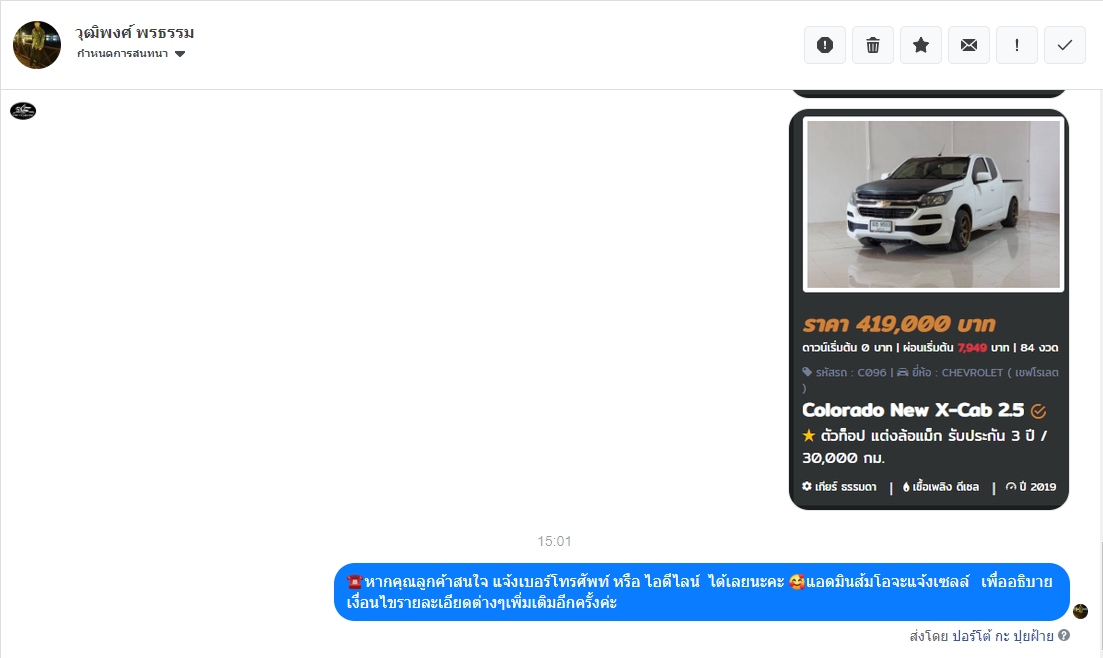The image size is (1103, 658).
Task: Click the 15:01 timestamp
Action: click(554, 541)
